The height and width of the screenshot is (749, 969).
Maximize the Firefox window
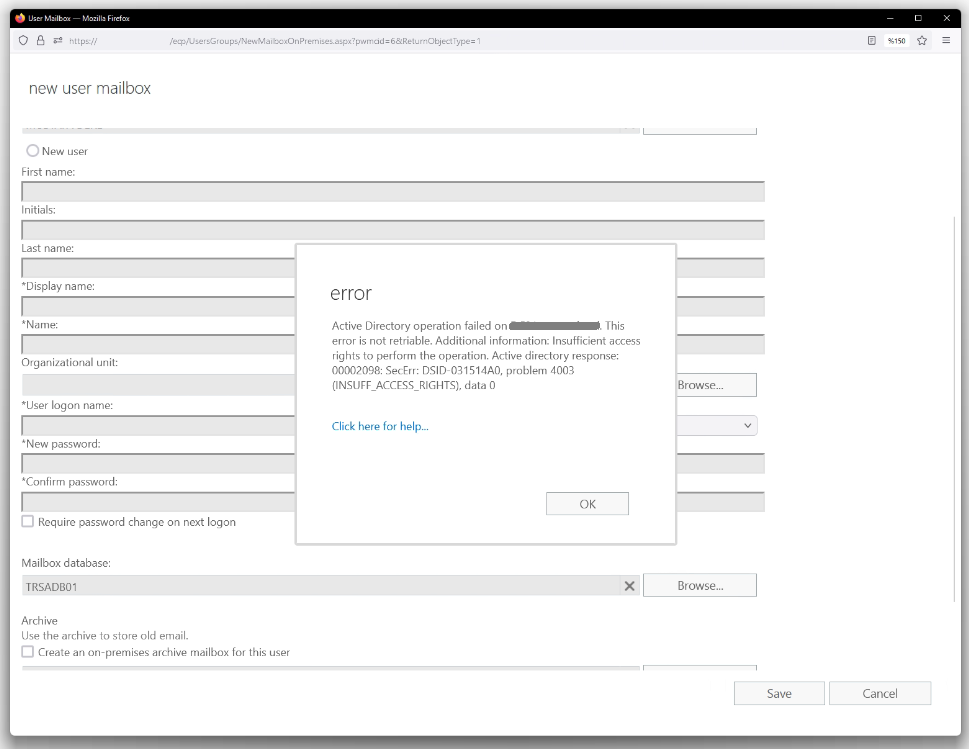(918, 18)
